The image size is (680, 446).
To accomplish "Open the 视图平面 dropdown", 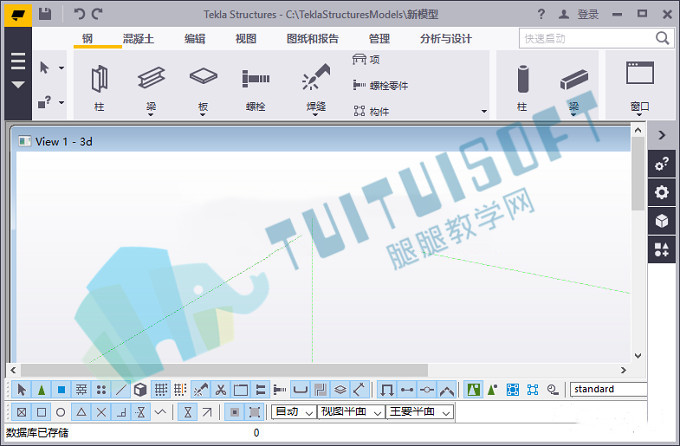I will tap(351, 412).
